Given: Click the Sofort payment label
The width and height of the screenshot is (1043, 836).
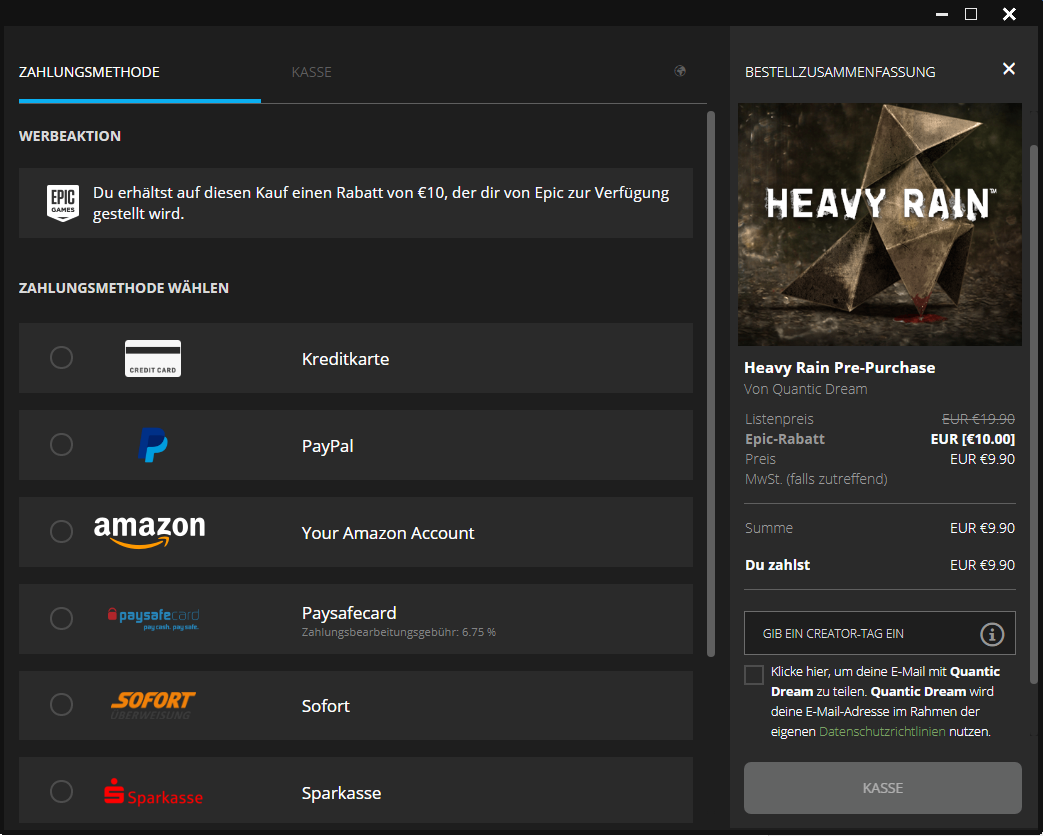Looking at the screenshot, I should pyautogui.click(x=325, y=706).
